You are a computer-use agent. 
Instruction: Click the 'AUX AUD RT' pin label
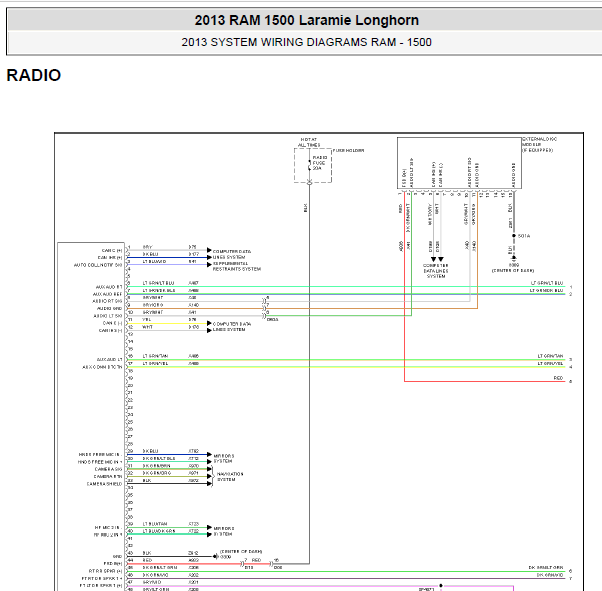[x=109, y=287]
